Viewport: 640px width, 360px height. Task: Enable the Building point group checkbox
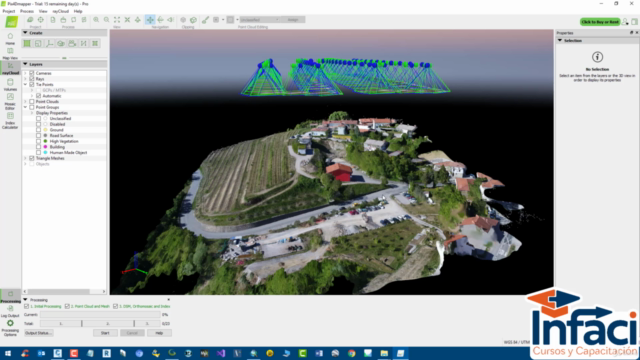38,147
